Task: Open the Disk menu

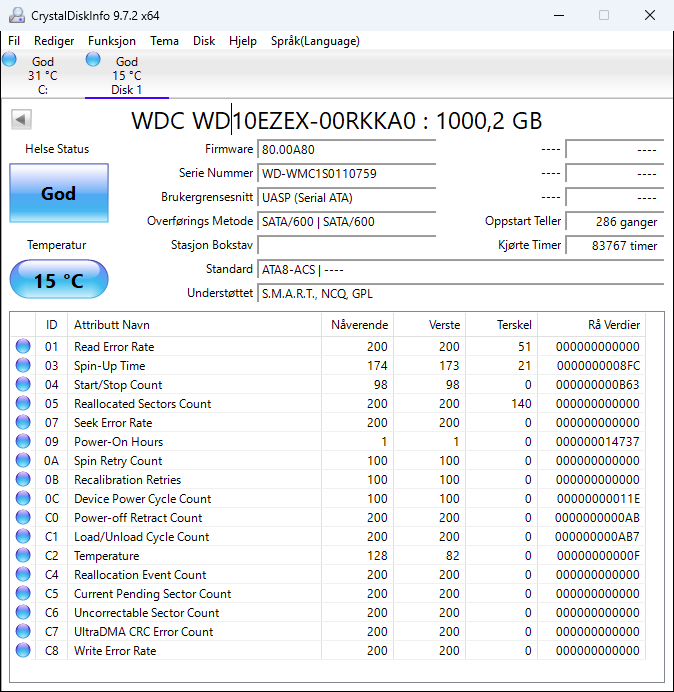Action: tap(204, 41)
